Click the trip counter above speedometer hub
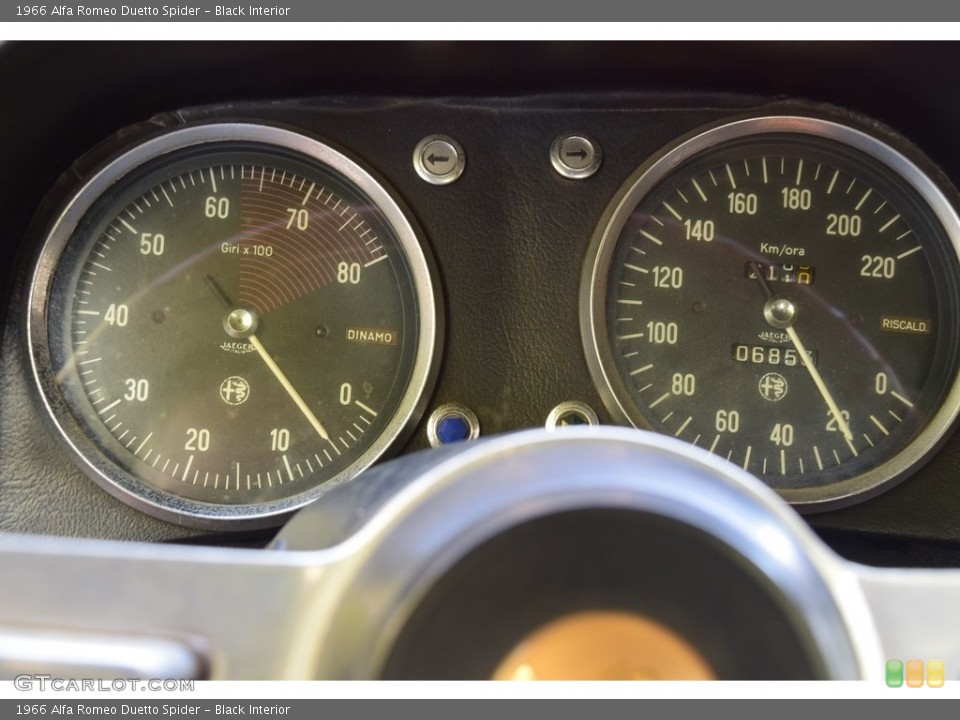960x720 pixels. (779, 272)
